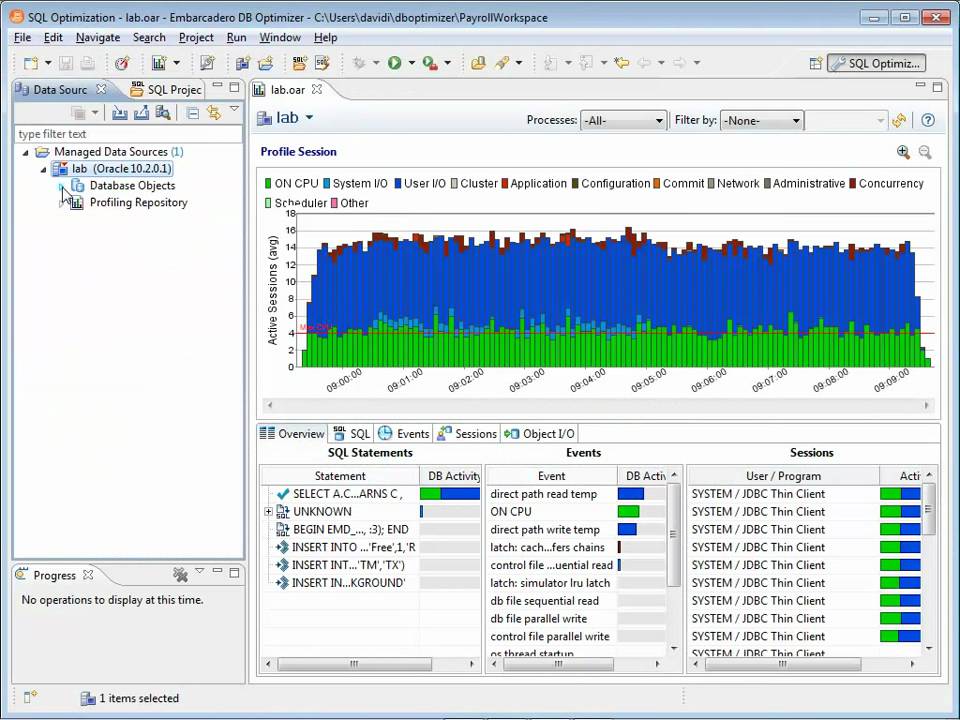Switch to the Sessions tab
This screenshot has height=720, width=960.
pyautogui.click(x=467, y=434)
